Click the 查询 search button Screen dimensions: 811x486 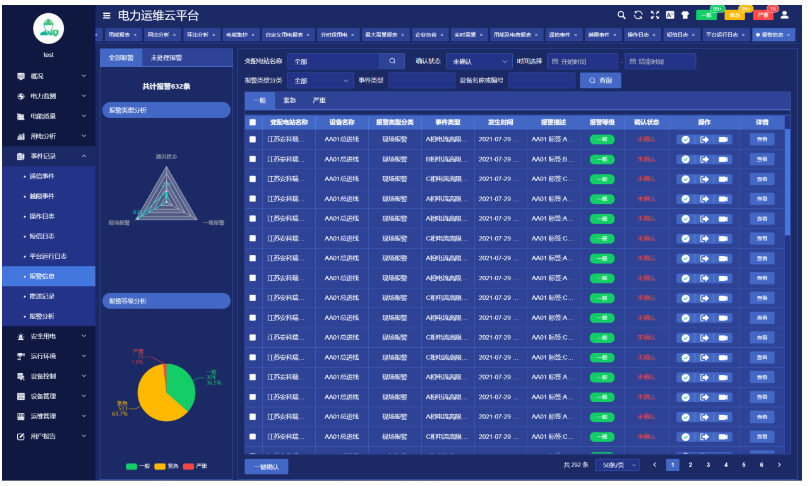point(598,80)
